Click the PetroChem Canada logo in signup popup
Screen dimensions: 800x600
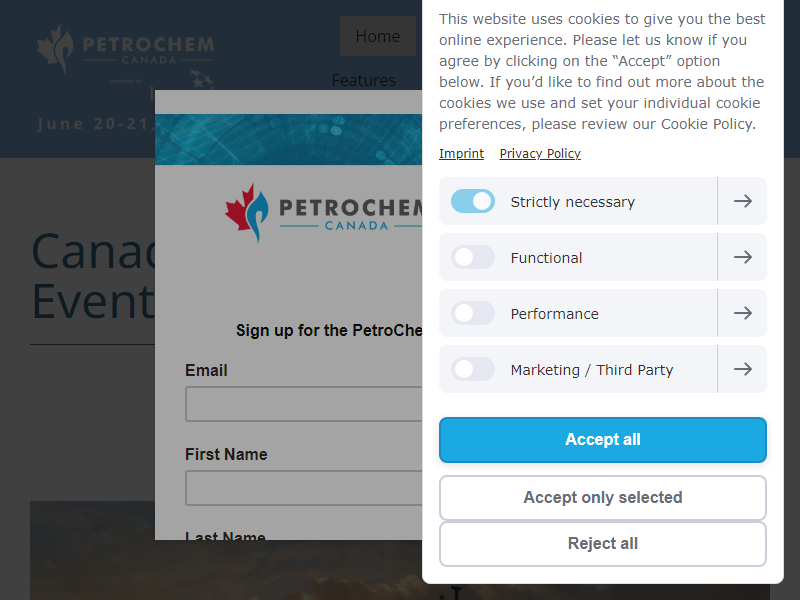[x=323, y=213]
